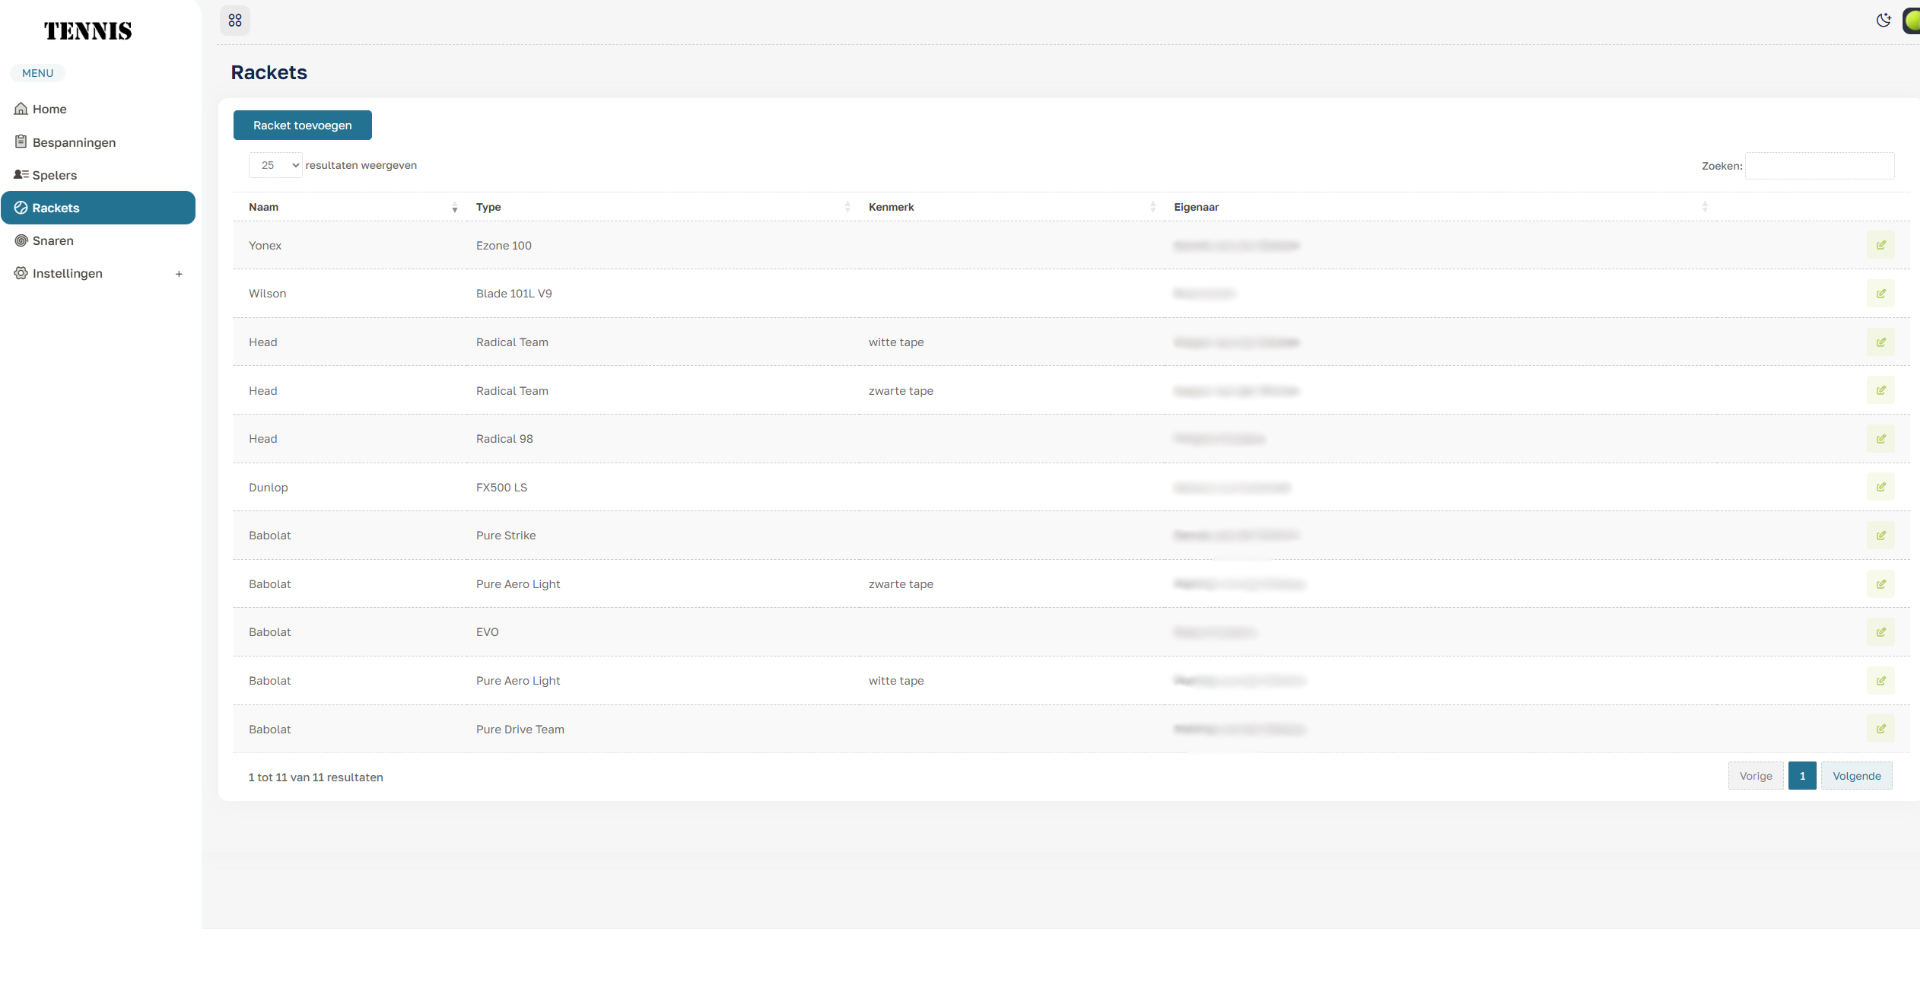
Task: Click the green user avatar icon
Action: click(x=1910, y=21)
